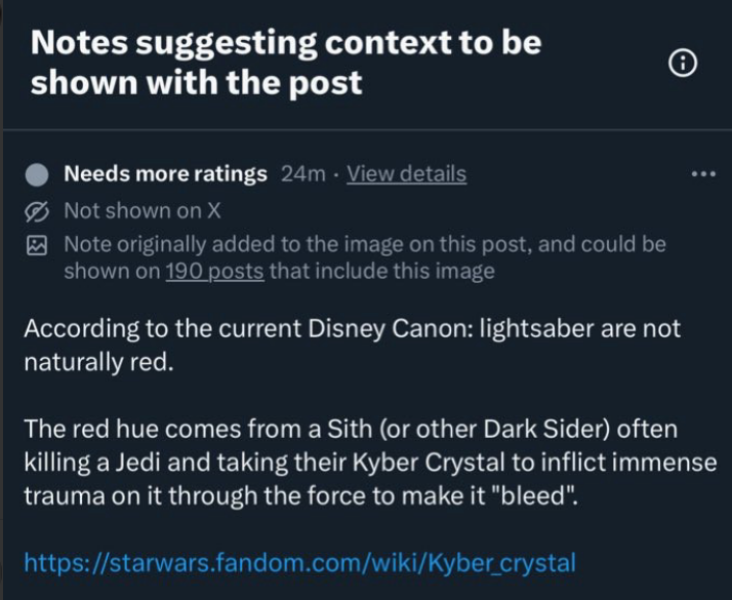Screen dimensions: 732x600
Task: Click the words naturally red in the note
Action: tap(97, 360)
